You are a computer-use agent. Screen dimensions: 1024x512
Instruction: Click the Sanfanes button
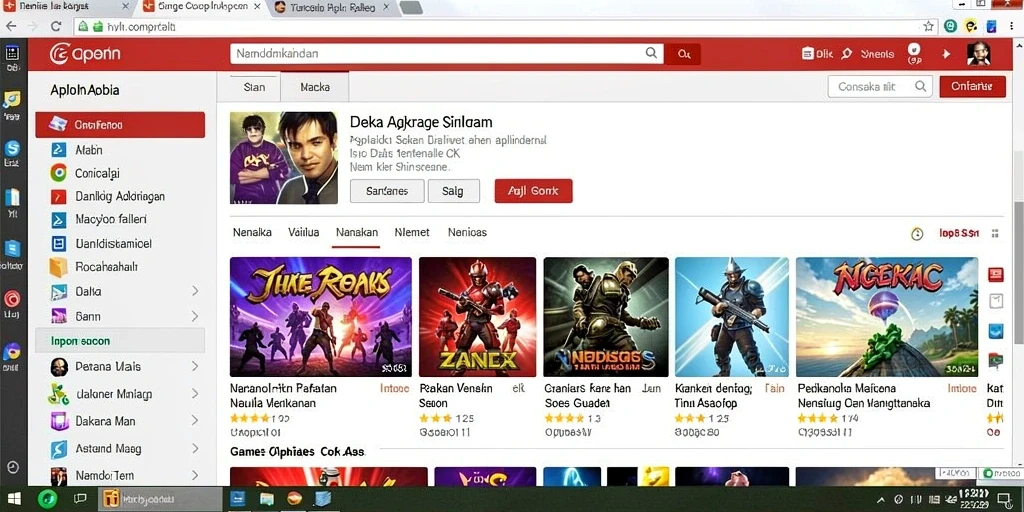click(x=387, y=191)
